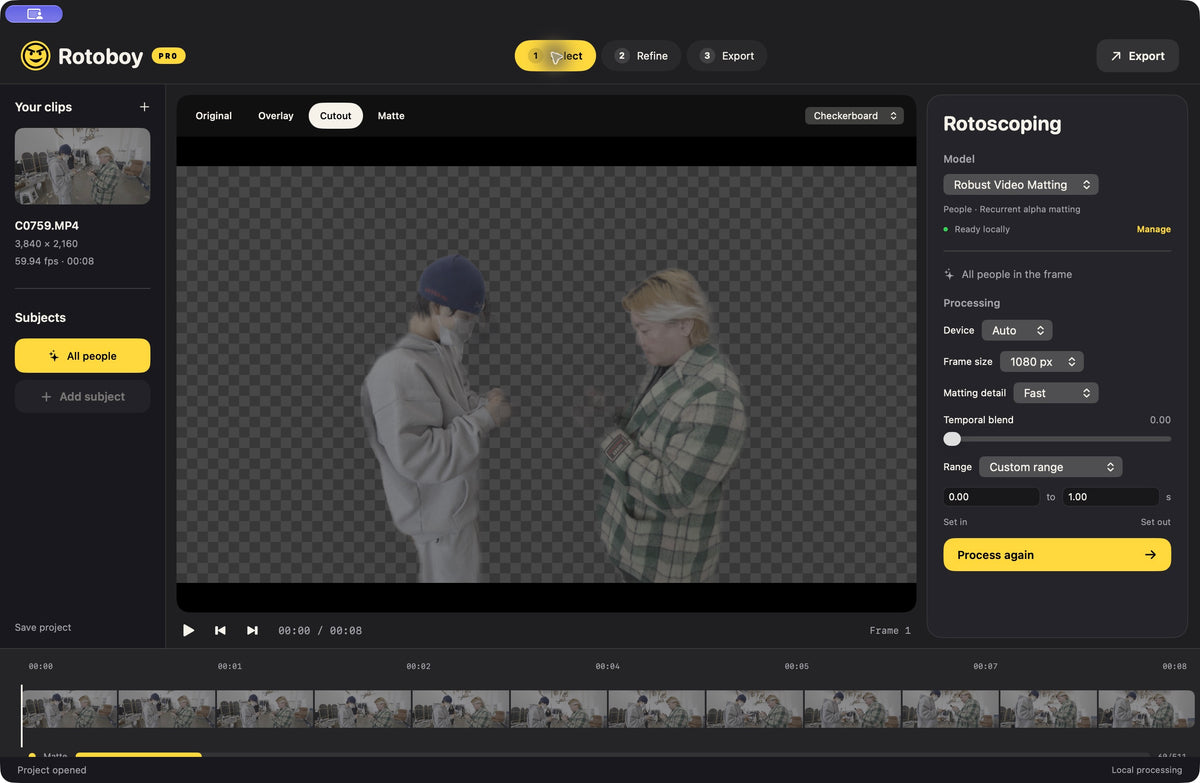Open the Checkerboard background dropdown

click(854, 116)
